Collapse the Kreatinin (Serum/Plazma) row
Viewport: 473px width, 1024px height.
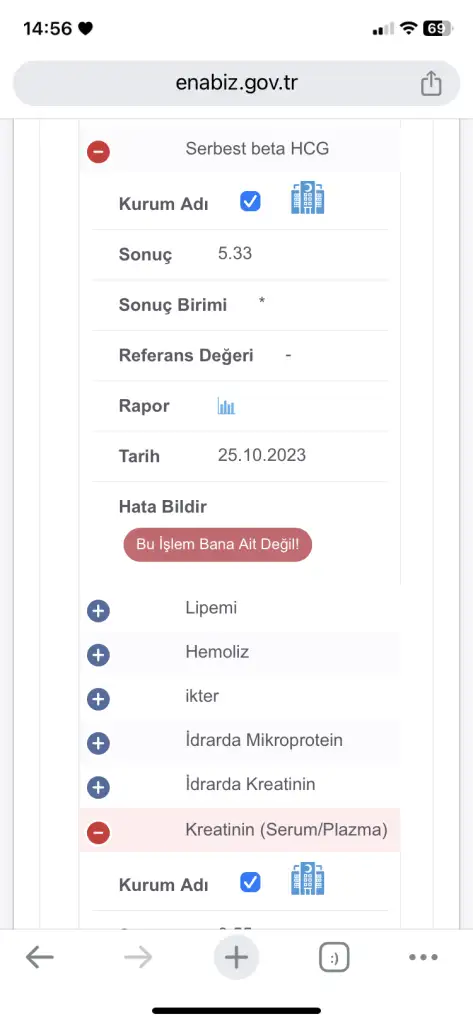tap(99, 833)
